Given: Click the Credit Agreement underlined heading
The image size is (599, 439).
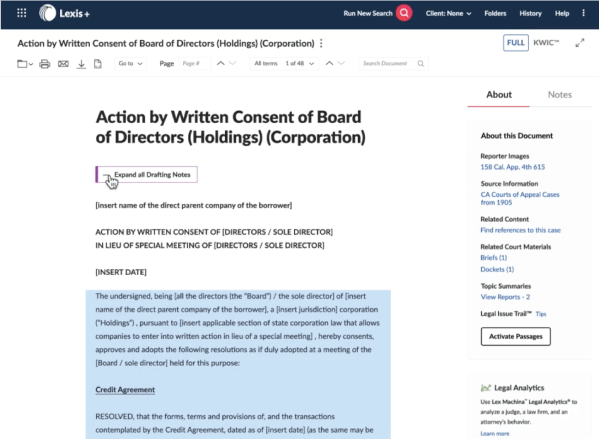Looking at the screenshot, I should coord(125,390).
